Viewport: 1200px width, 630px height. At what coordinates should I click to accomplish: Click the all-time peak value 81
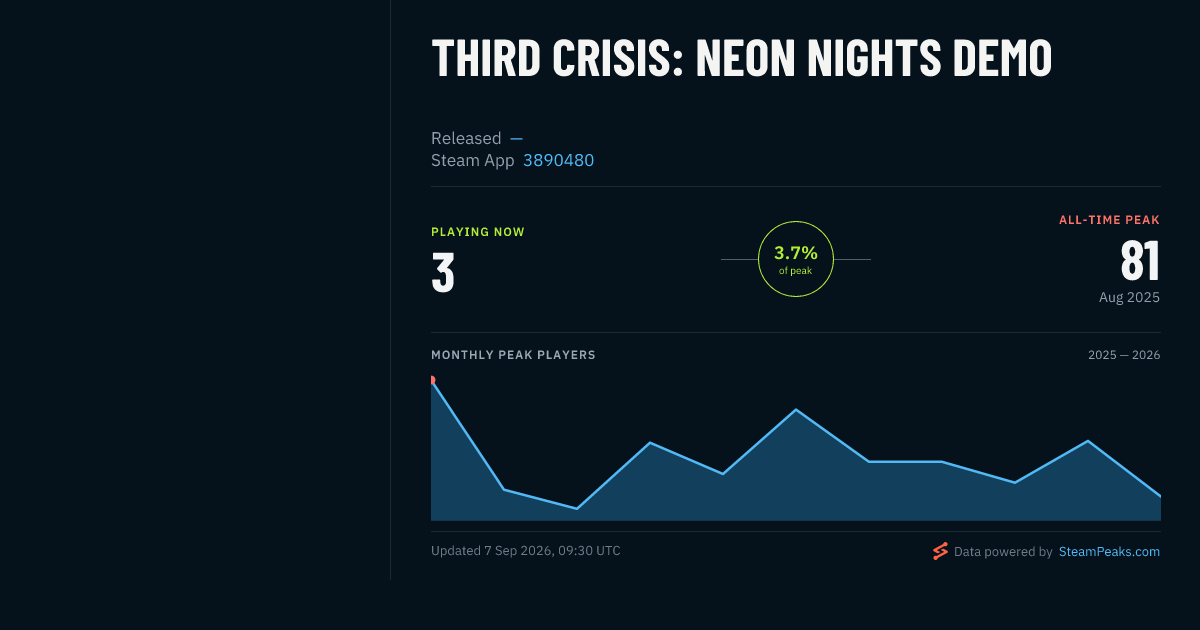(1140, 261)
